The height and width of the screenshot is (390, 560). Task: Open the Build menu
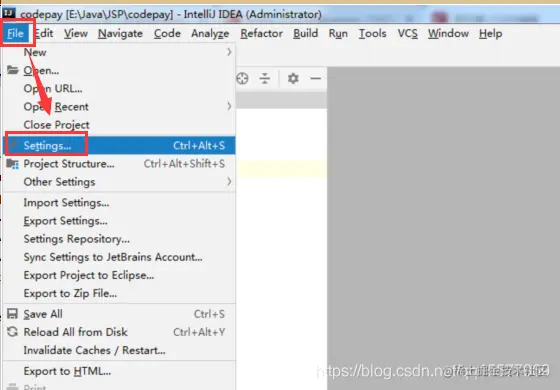tap(306, 34)
